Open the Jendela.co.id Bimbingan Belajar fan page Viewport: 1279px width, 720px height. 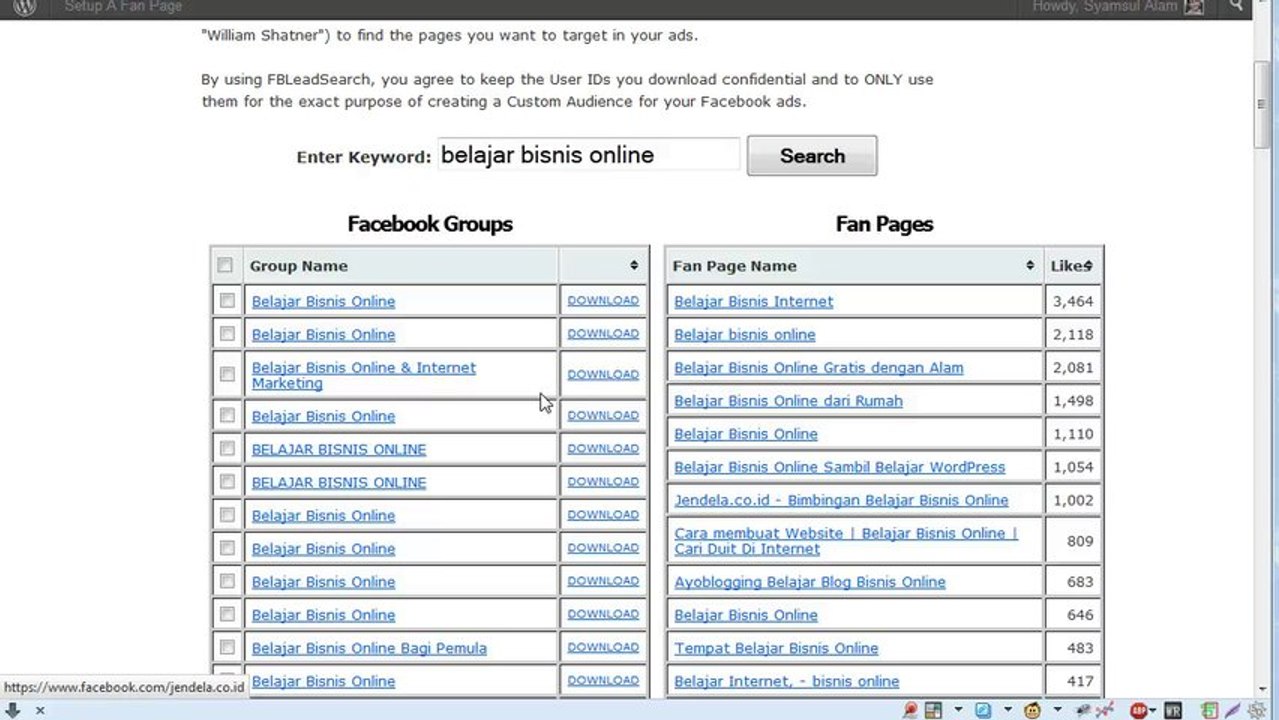[841, 499]
